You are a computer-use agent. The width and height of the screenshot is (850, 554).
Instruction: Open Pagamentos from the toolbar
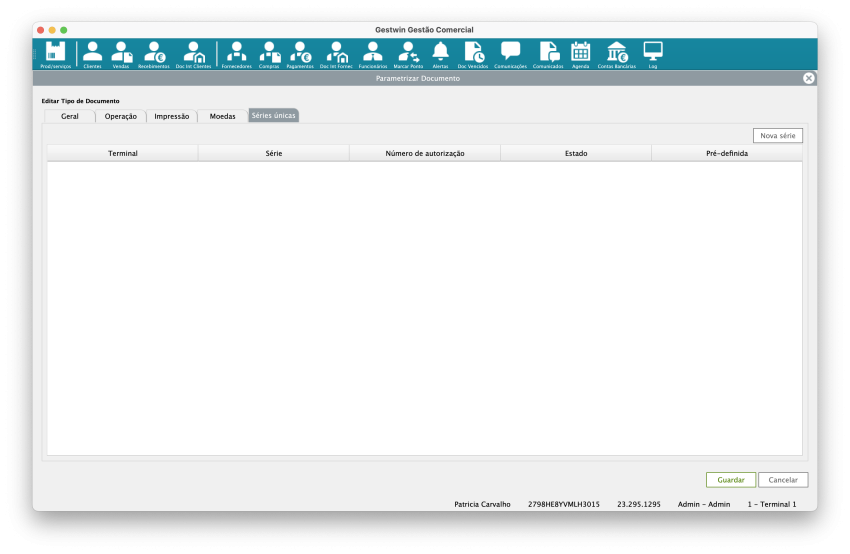[300, 53]
